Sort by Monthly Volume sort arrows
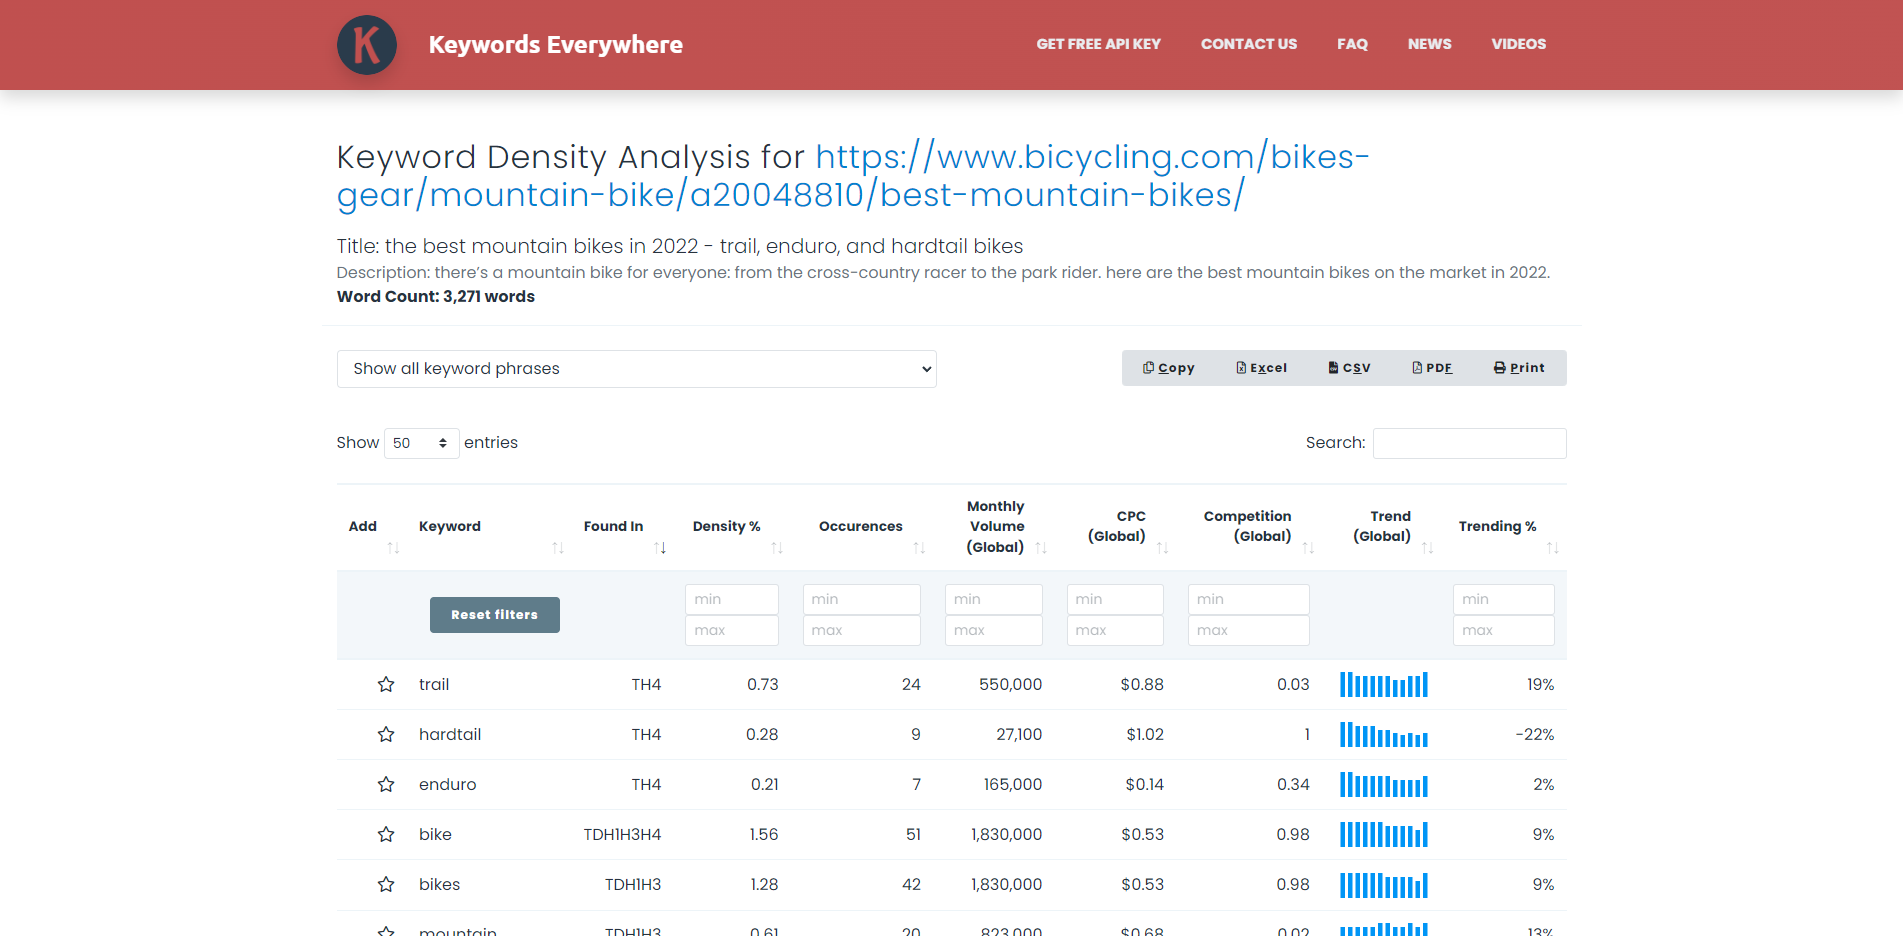 tap(1040, 548)
